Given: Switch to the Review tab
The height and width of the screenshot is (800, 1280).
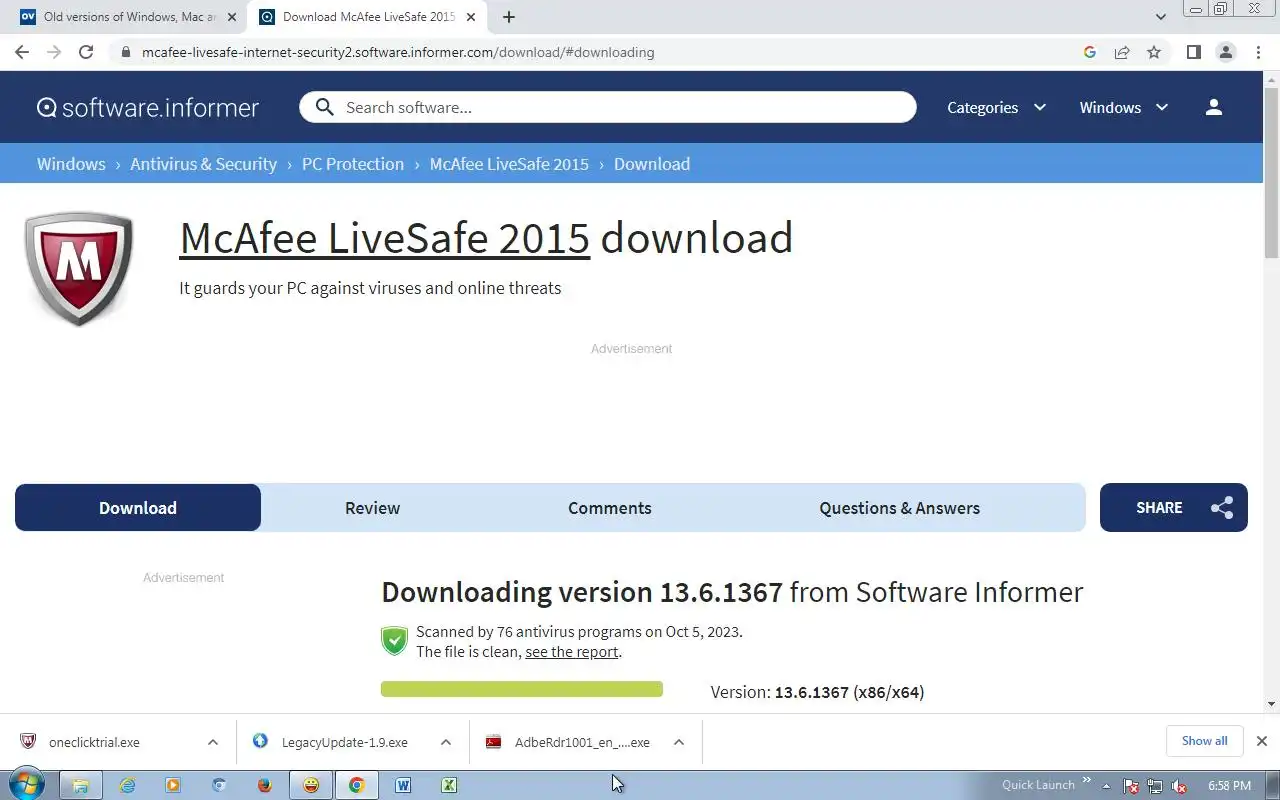Looking at the screenshot, I should 373,508.
